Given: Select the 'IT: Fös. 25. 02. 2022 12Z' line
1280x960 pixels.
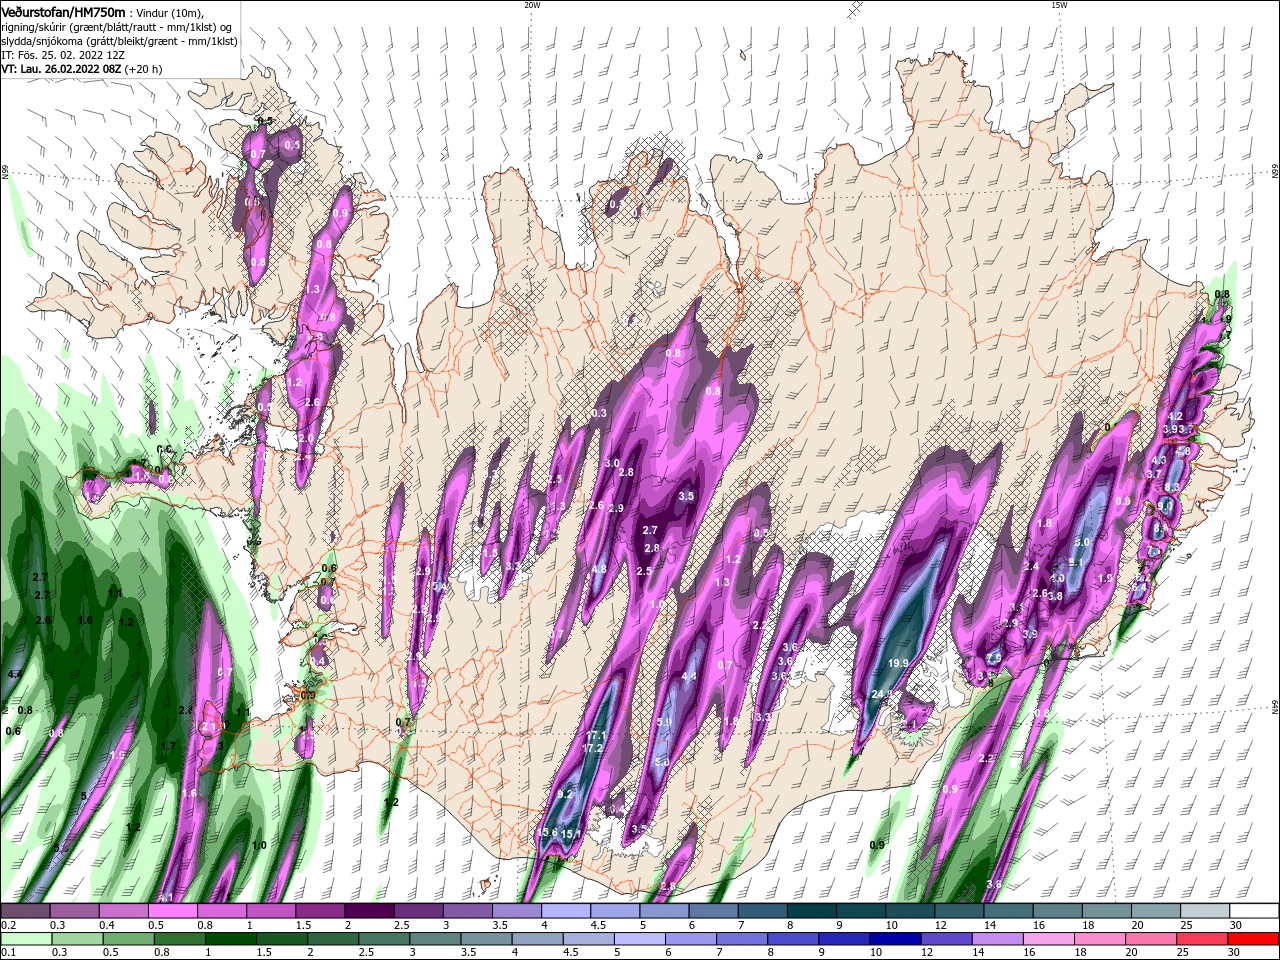Looking at the screenshot, I should point(61,55).
